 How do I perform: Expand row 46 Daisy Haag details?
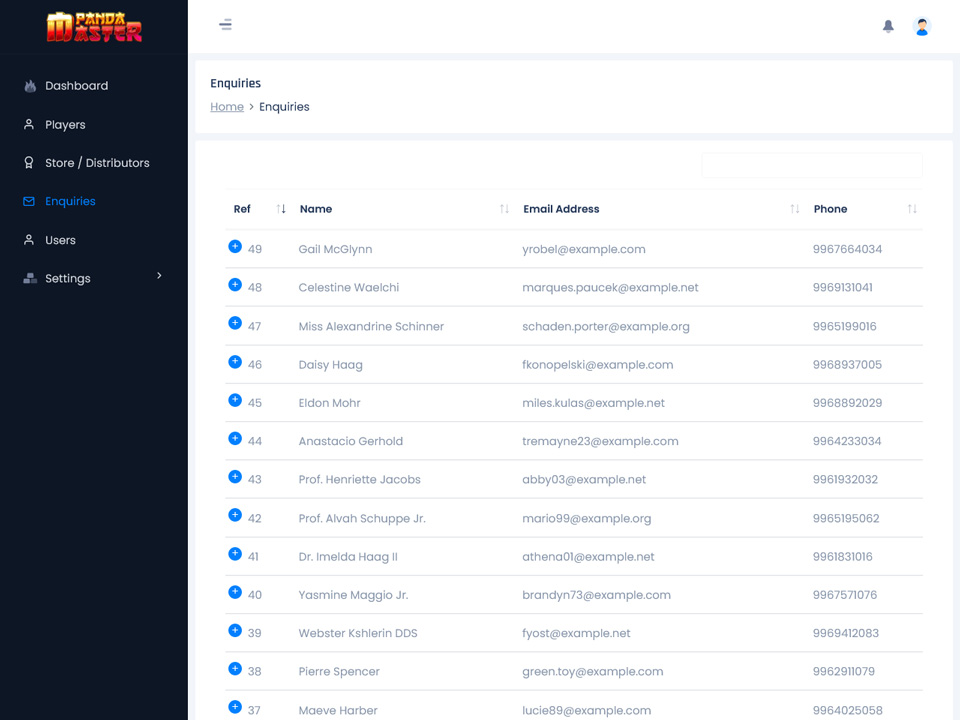pos(235,362)
